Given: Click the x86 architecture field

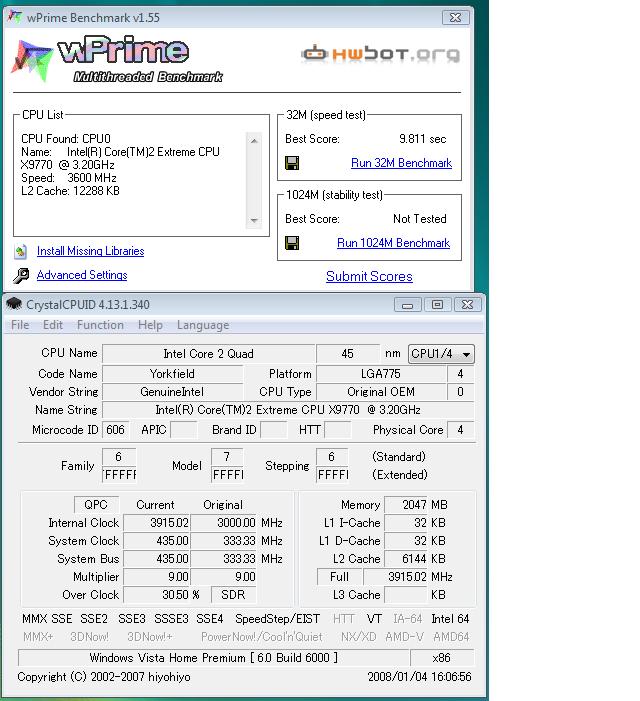Looking at the screenshot, I should [442, 658].
